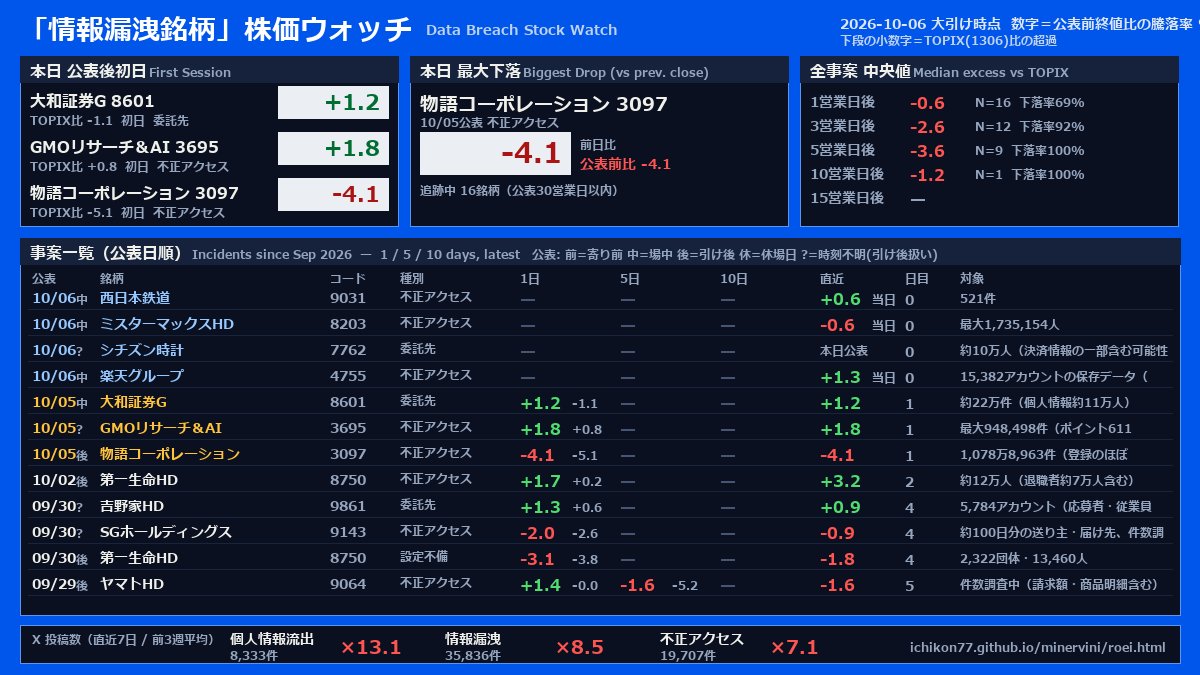Click the 全事案 中央値 panel heading
The image size is (1200, 675).
coord(859,71)
